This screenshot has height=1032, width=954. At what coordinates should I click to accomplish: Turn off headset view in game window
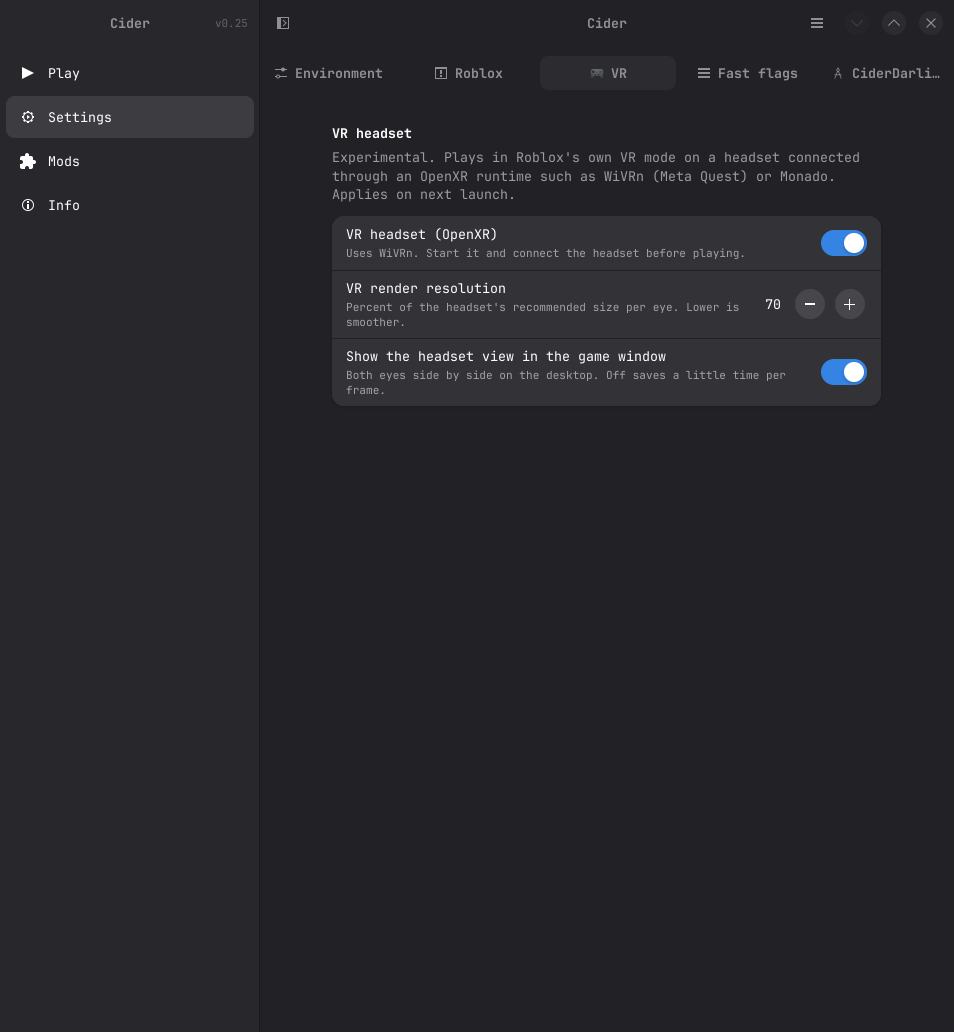pos(843,373)
